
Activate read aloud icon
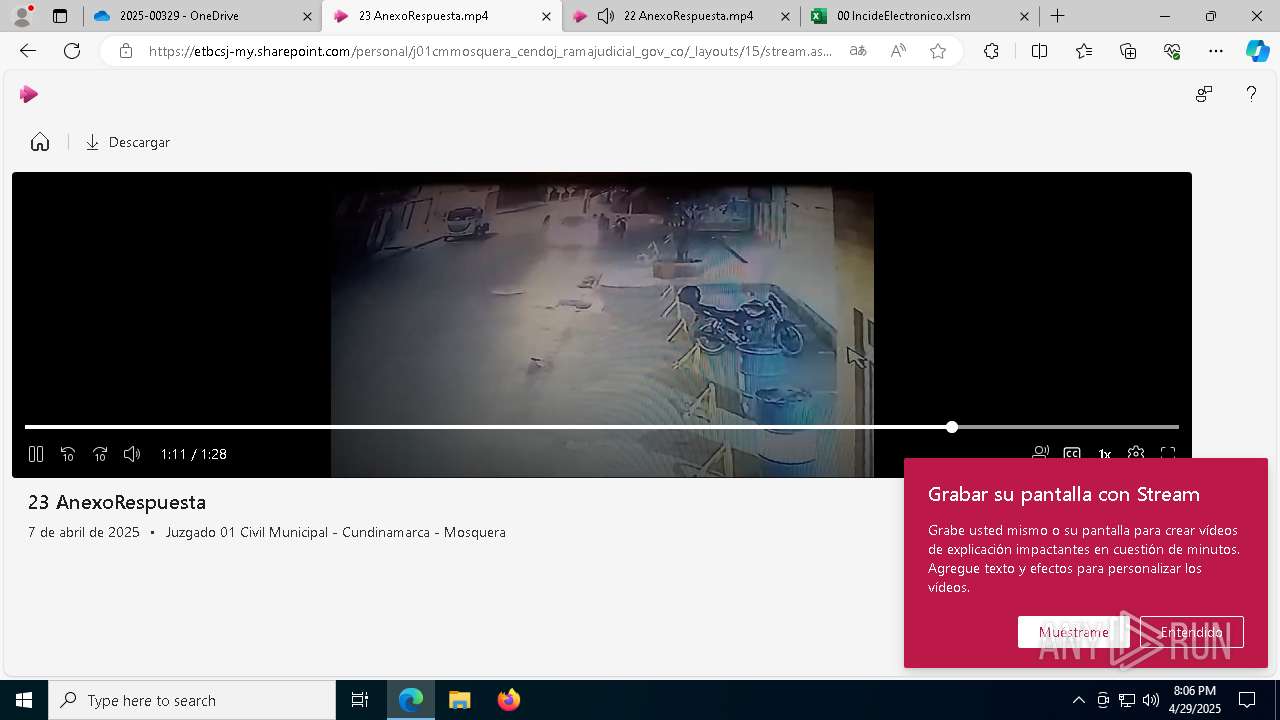click(x=898, y=51)
